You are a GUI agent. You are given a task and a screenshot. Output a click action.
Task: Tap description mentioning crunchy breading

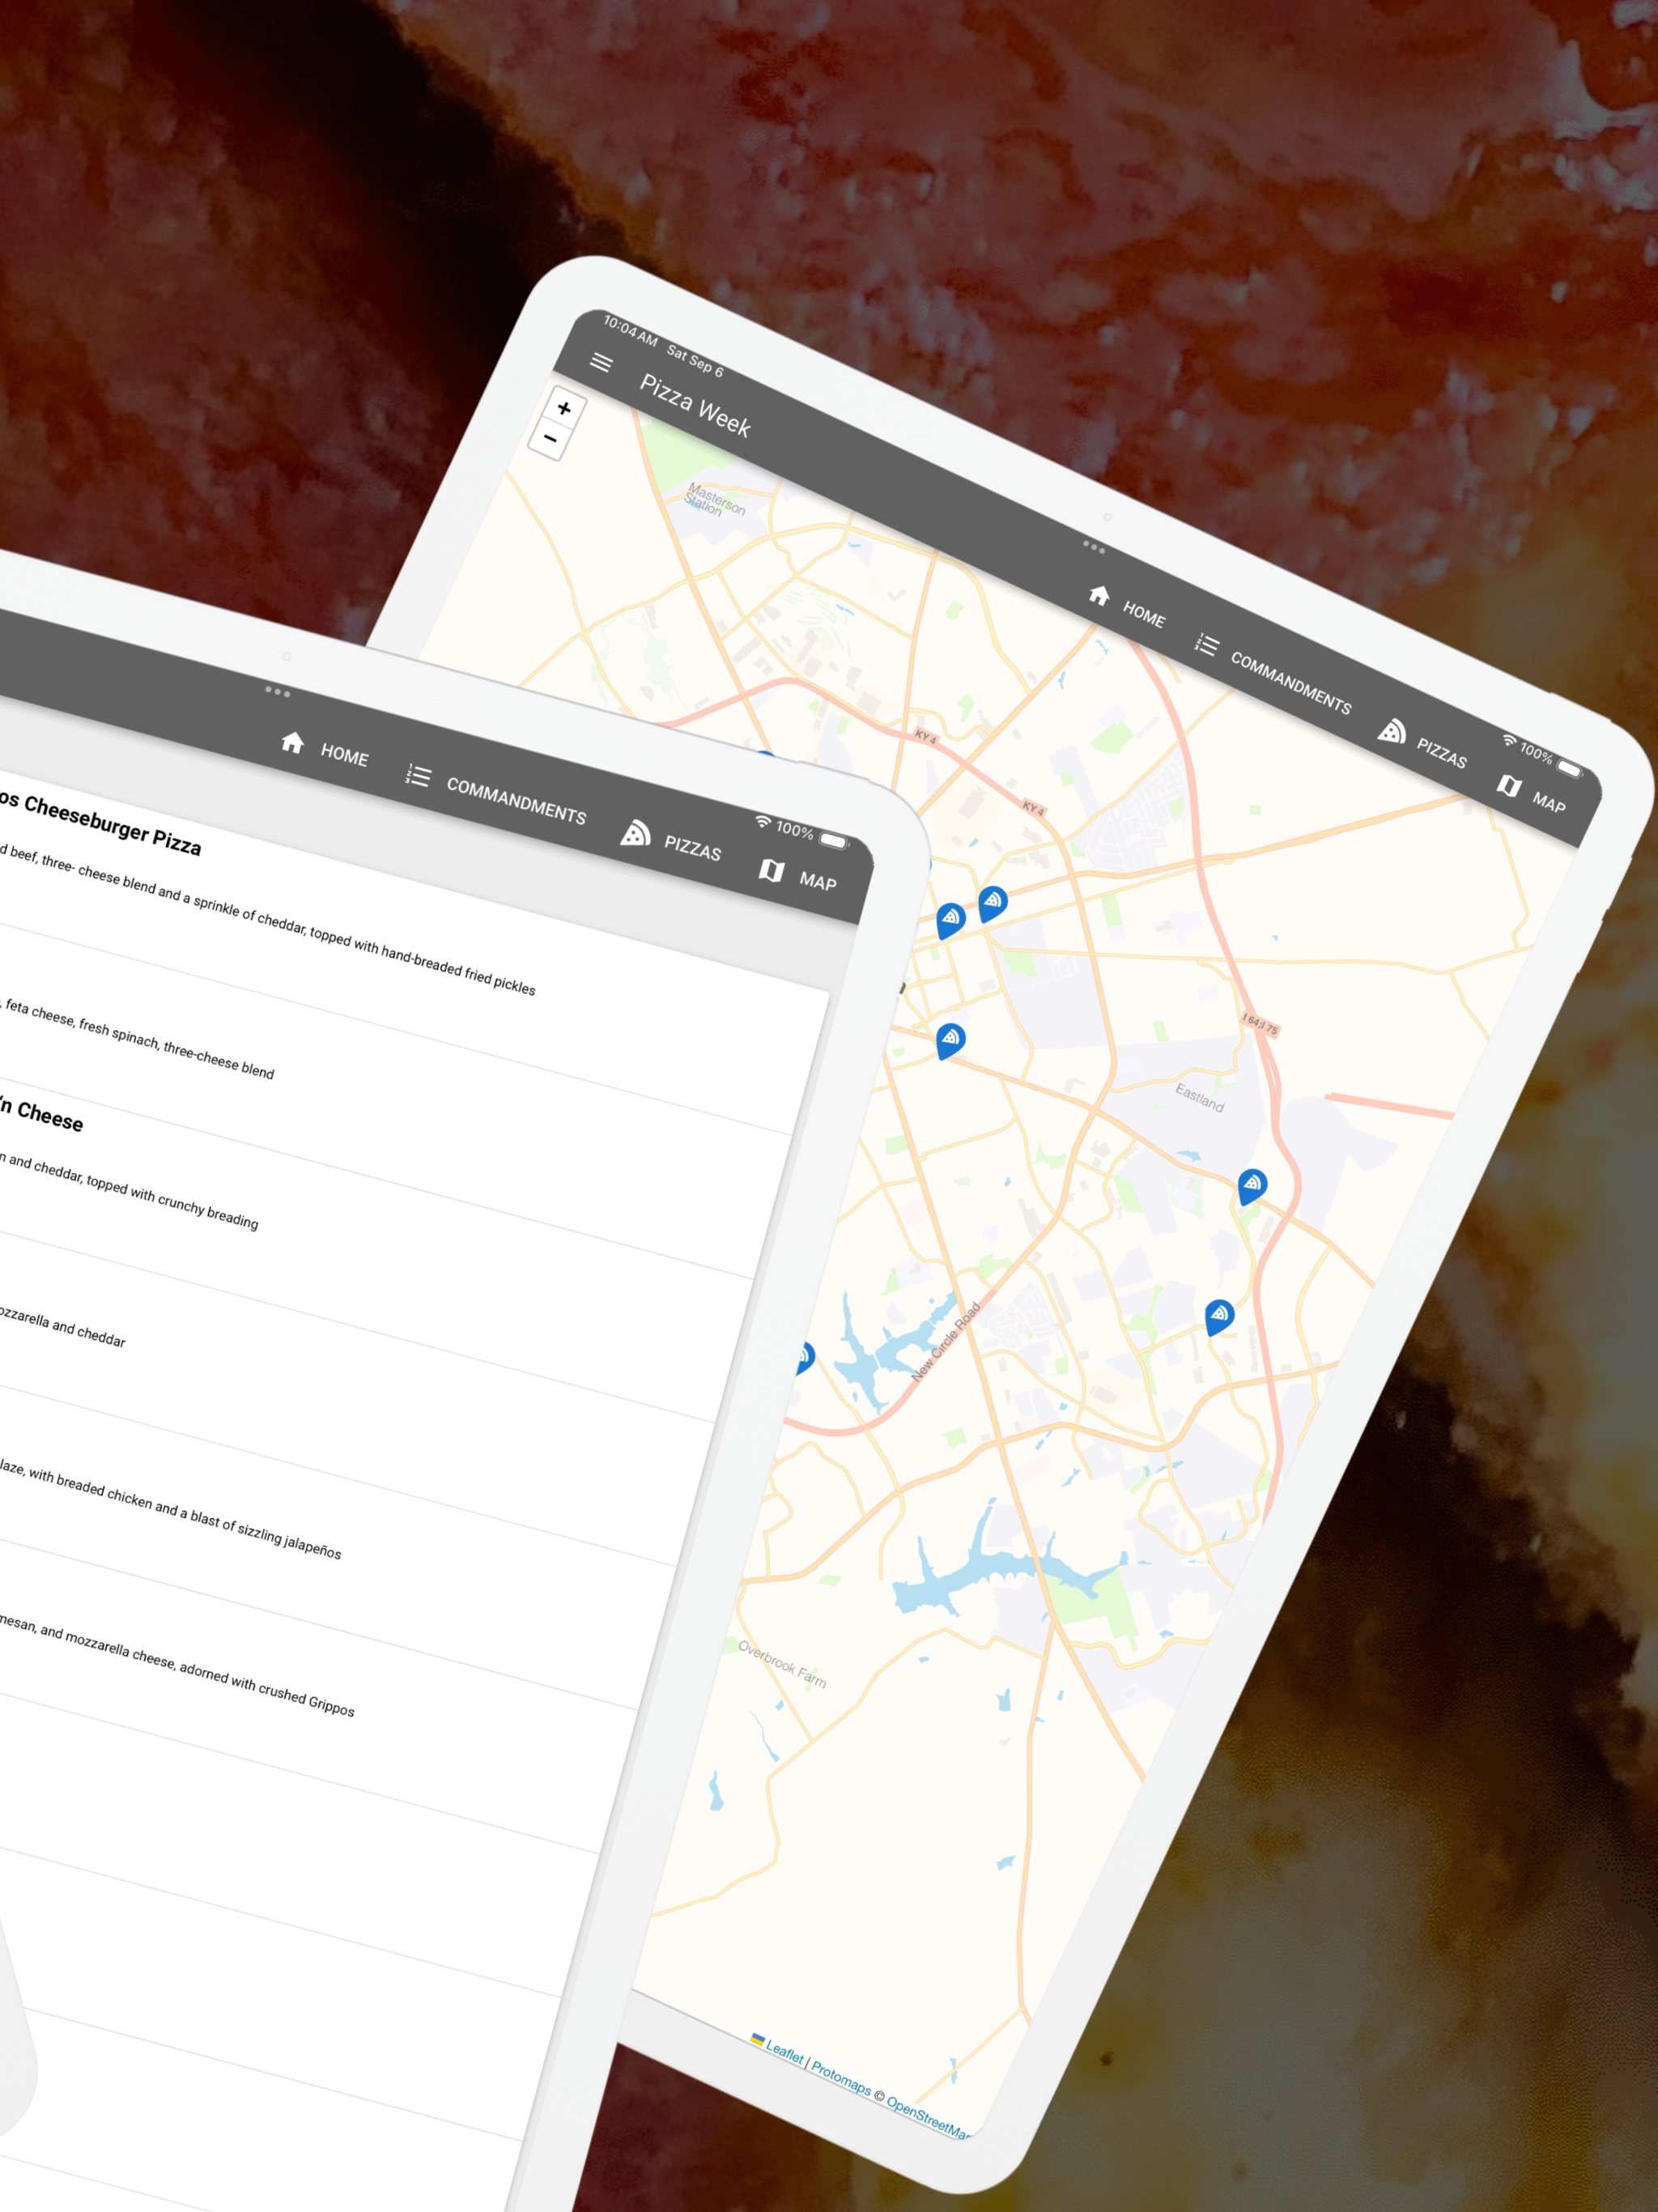[x=129, y=1191]
